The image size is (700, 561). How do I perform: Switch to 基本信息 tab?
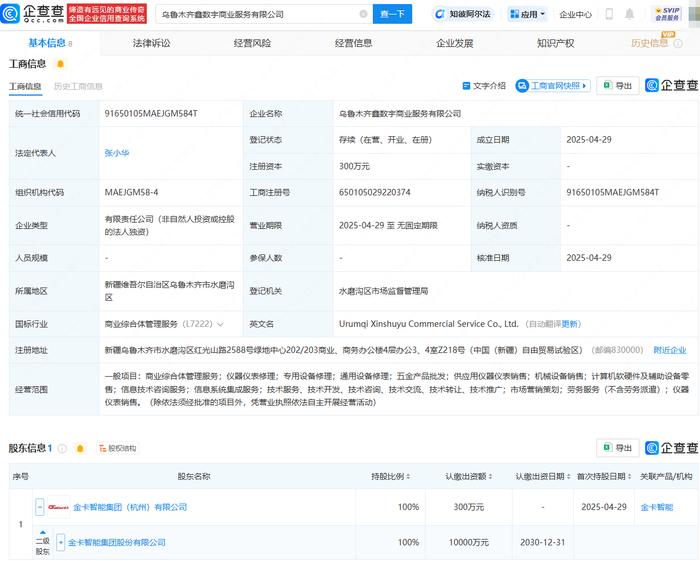(50, 43)
